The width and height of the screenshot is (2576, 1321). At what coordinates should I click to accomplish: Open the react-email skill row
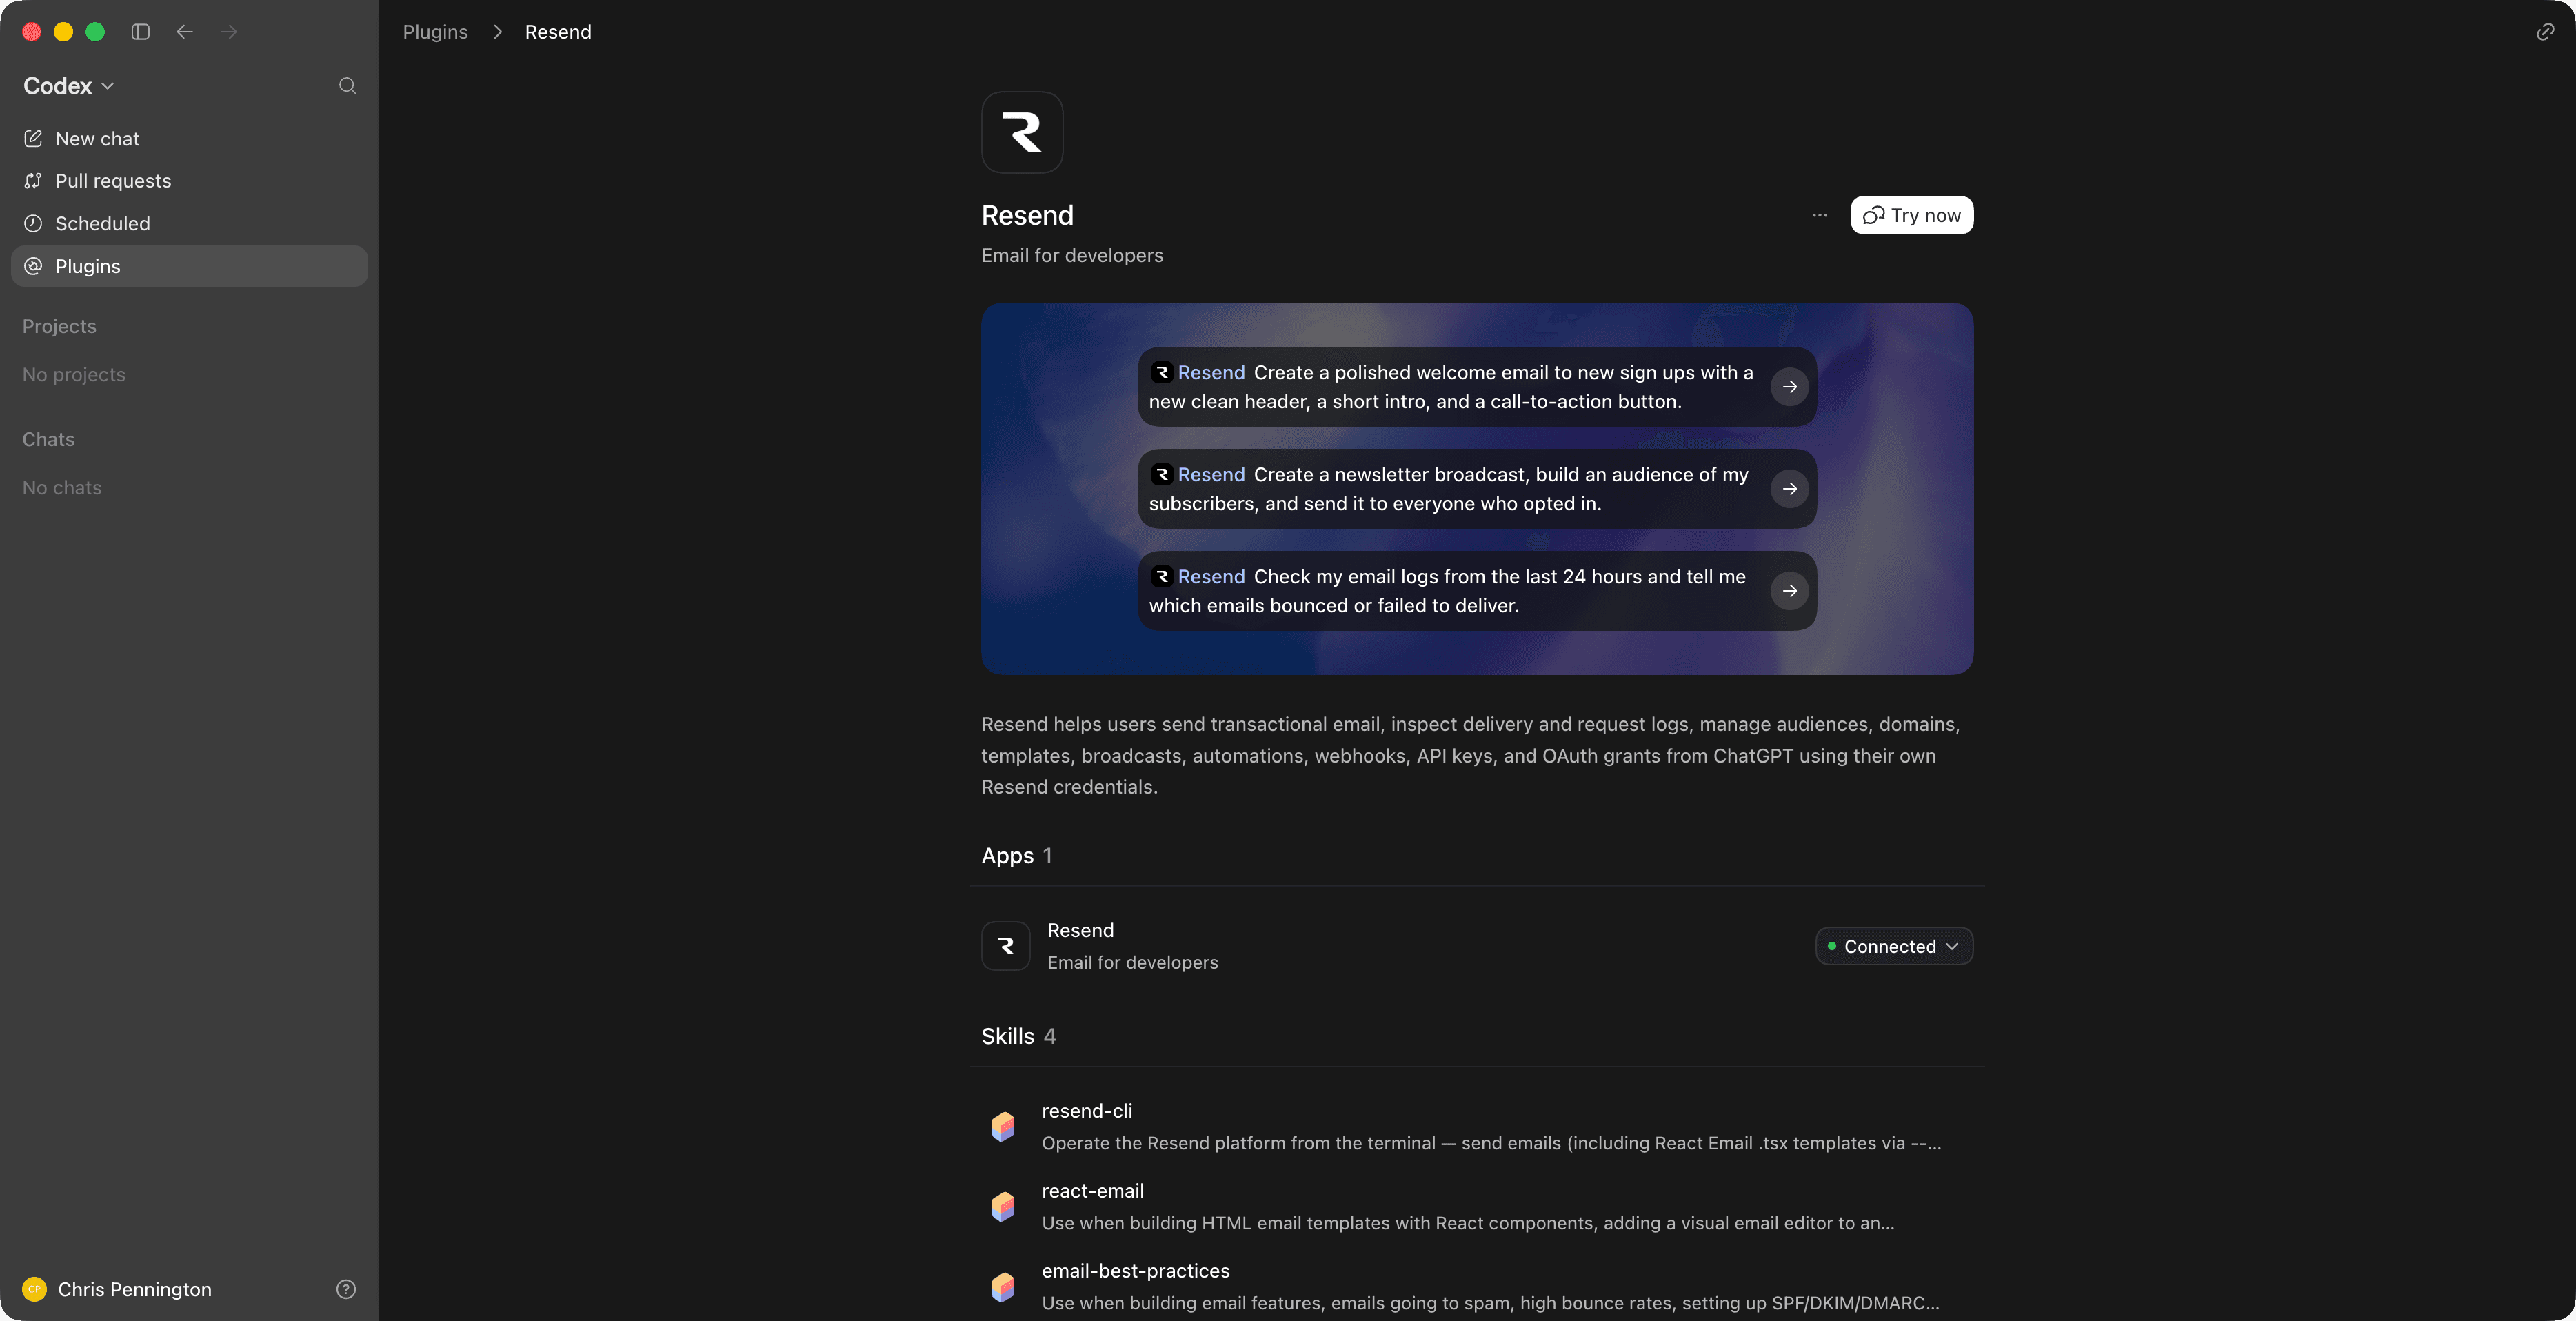coord(1477,1206)
